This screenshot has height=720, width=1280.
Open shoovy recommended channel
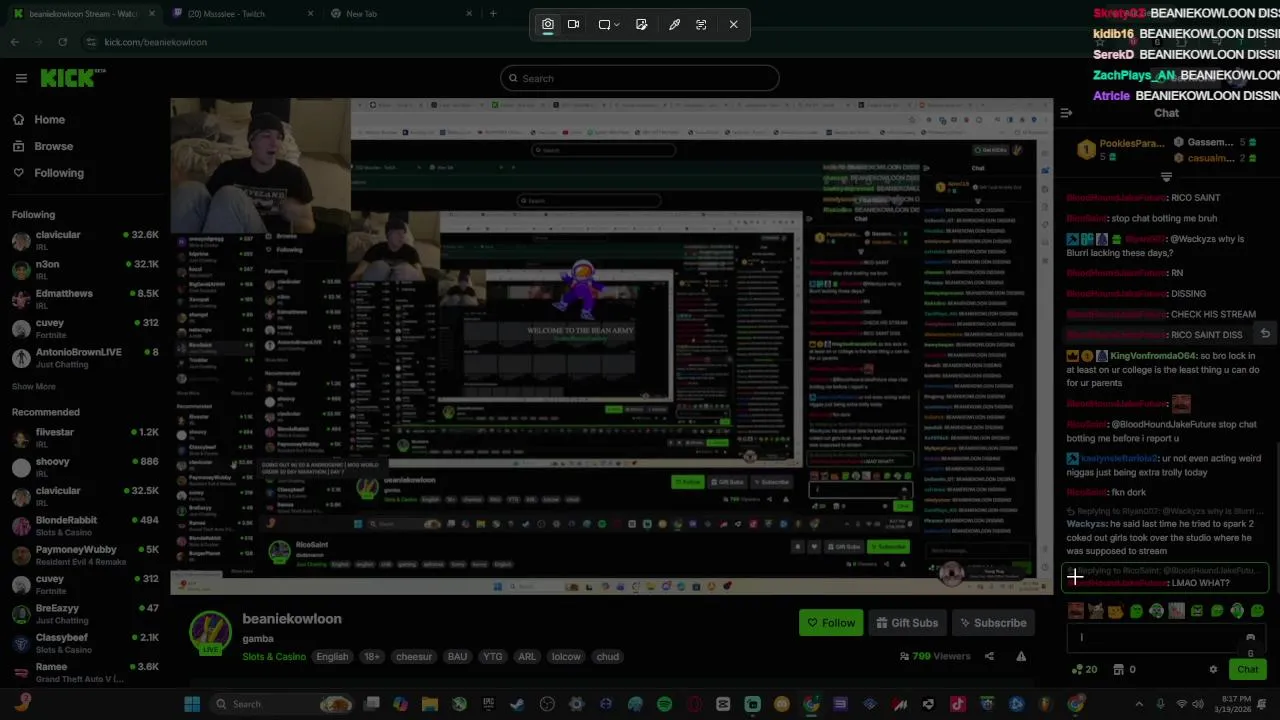[85, 467]
